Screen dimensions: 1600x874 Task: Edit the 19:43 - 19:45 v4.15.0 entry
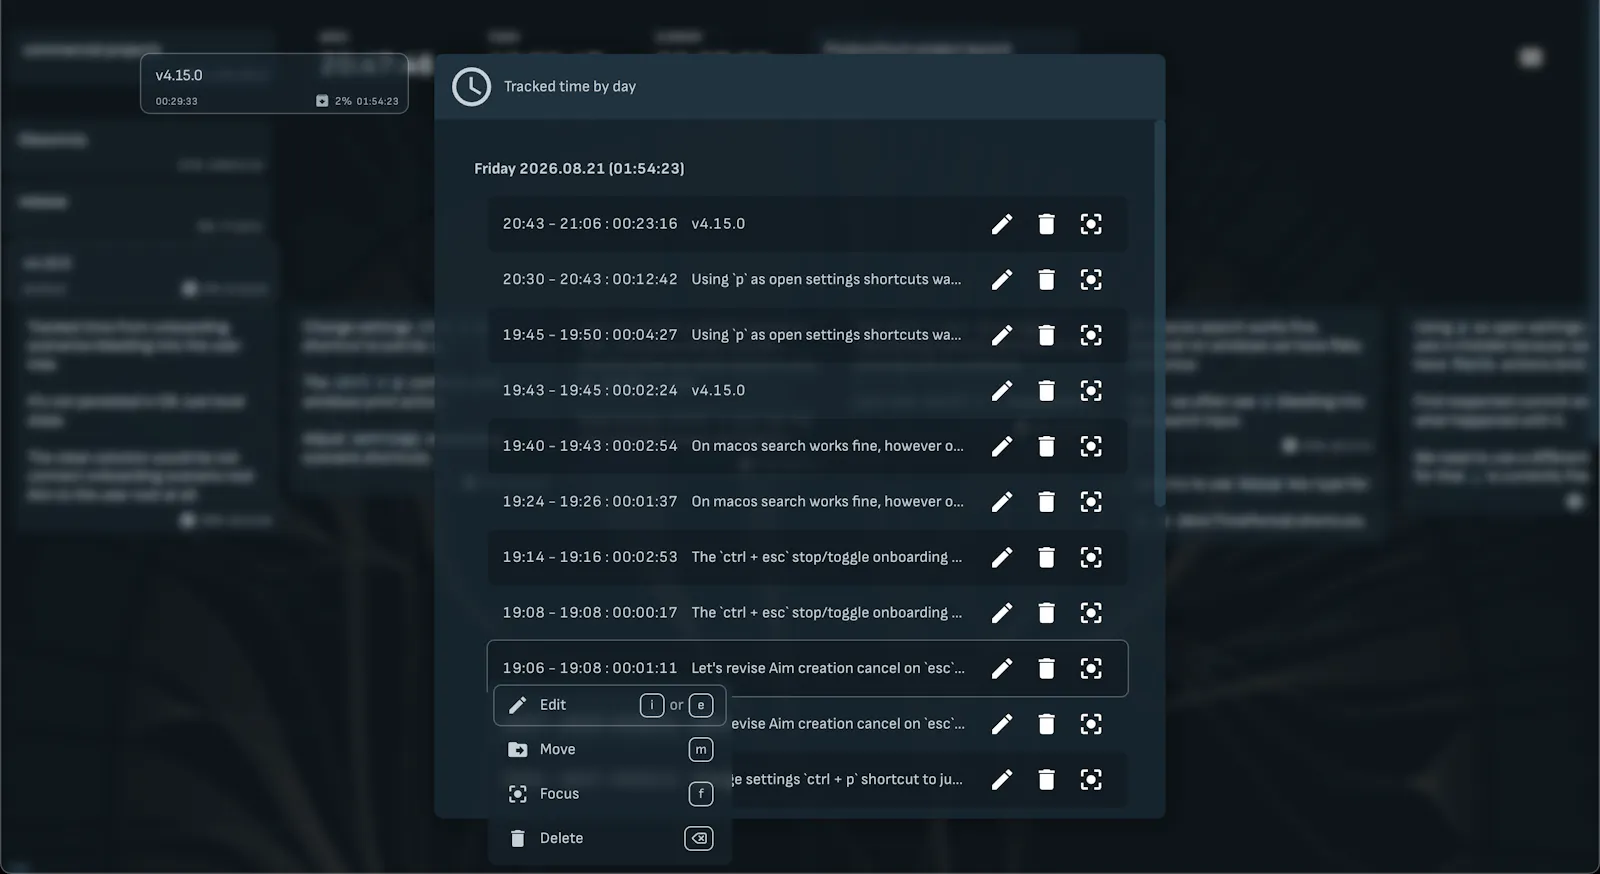[x=1001, y=391]
